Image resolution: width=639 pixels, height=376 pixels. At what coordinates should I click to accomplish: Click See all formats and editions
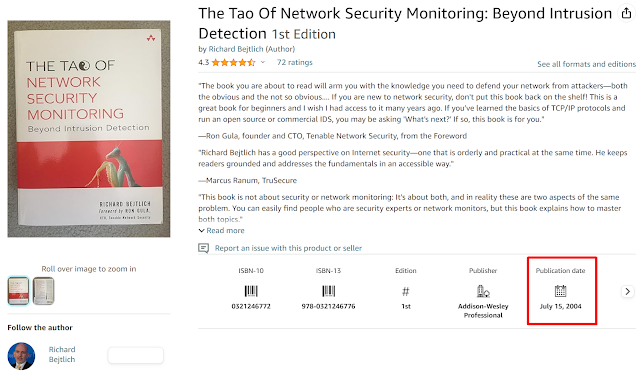click(x=586, y=64)
